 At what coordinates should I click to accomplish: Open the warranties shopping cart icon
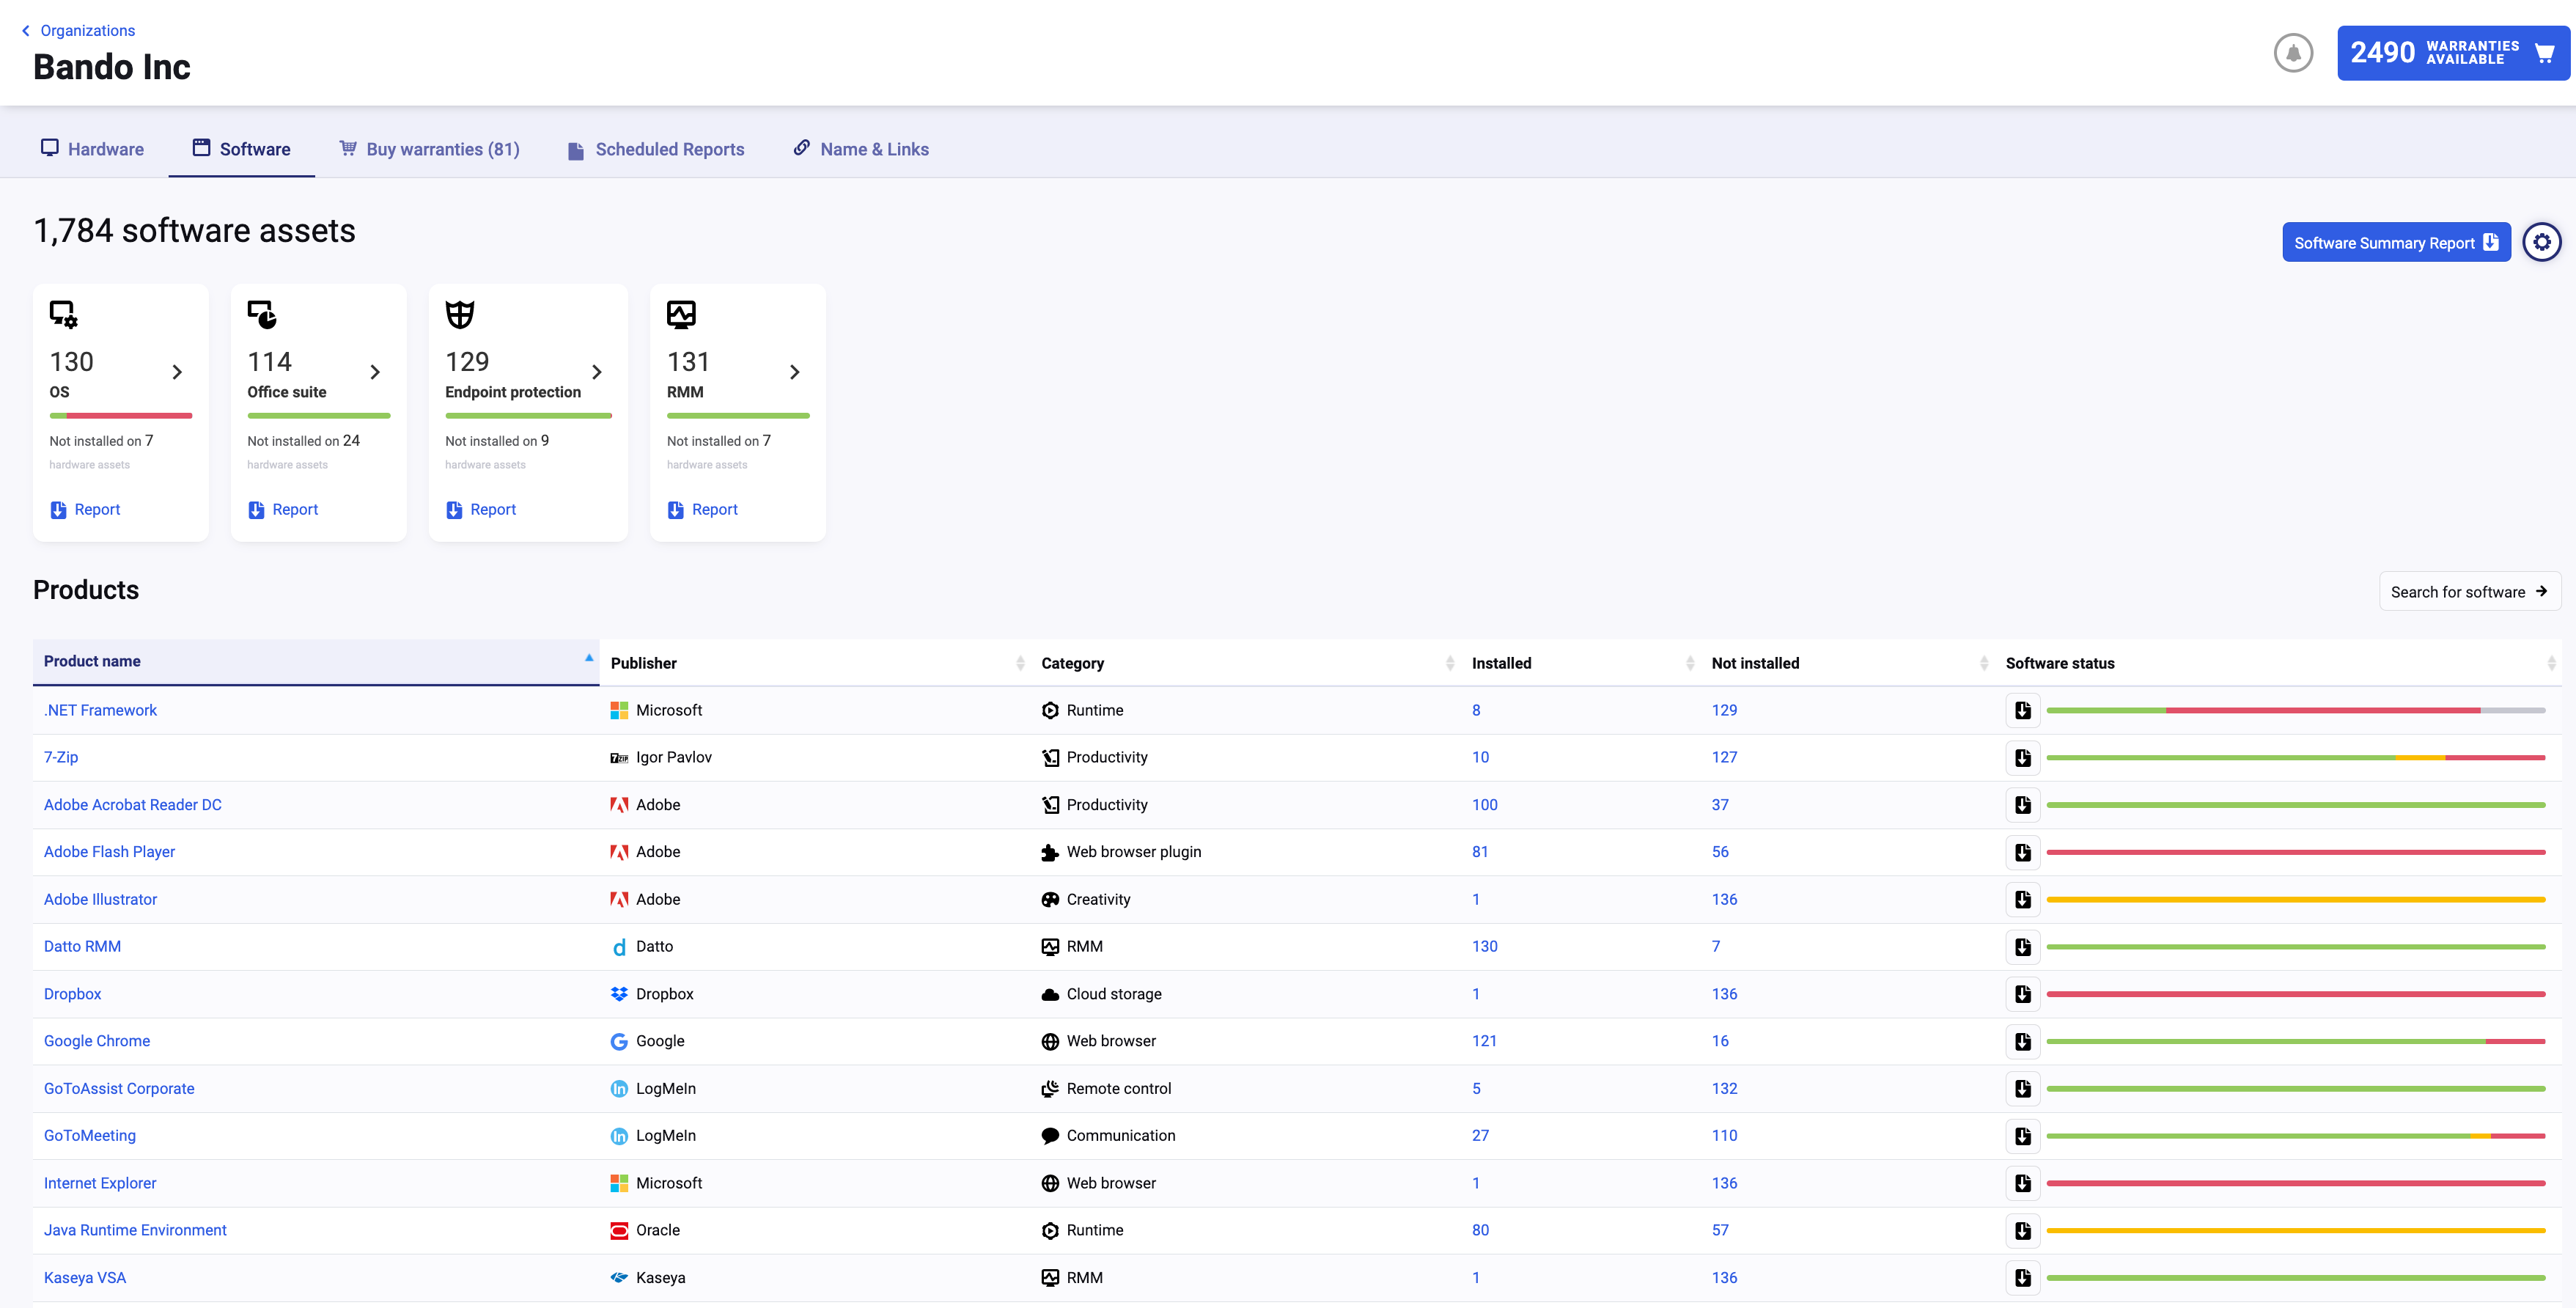point(2544,53)
